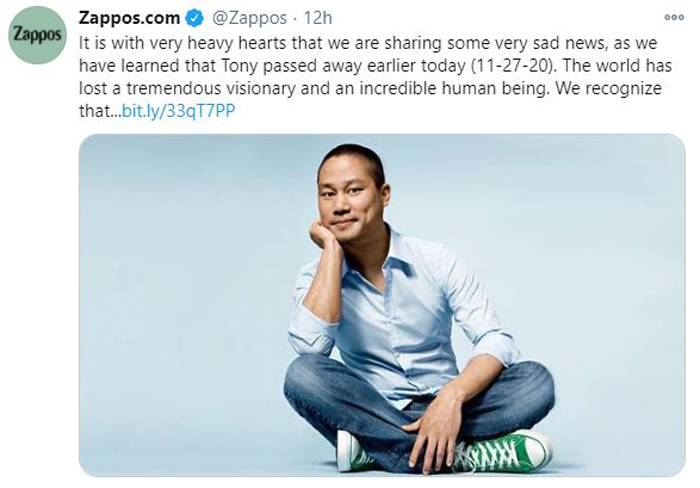Click the tweet text starting "It is with"
Image resolution: width=700 pixels, height=488 pixels.
375,77
